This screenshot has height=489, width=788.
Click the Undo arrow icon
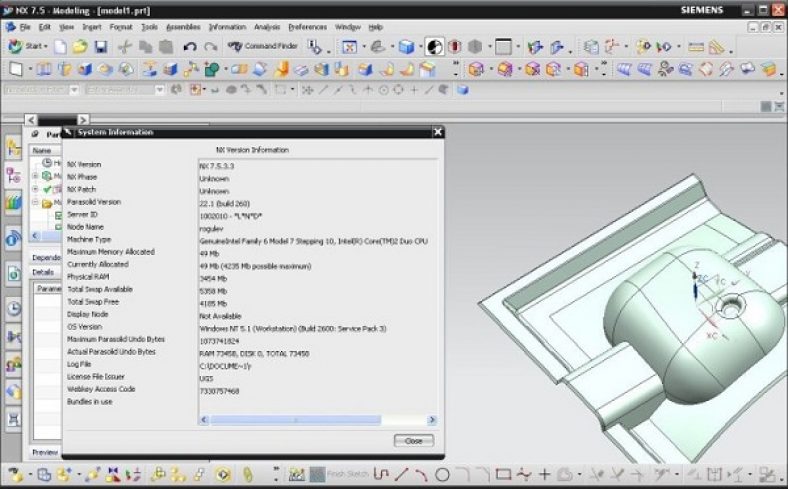(x=189, y=47)
